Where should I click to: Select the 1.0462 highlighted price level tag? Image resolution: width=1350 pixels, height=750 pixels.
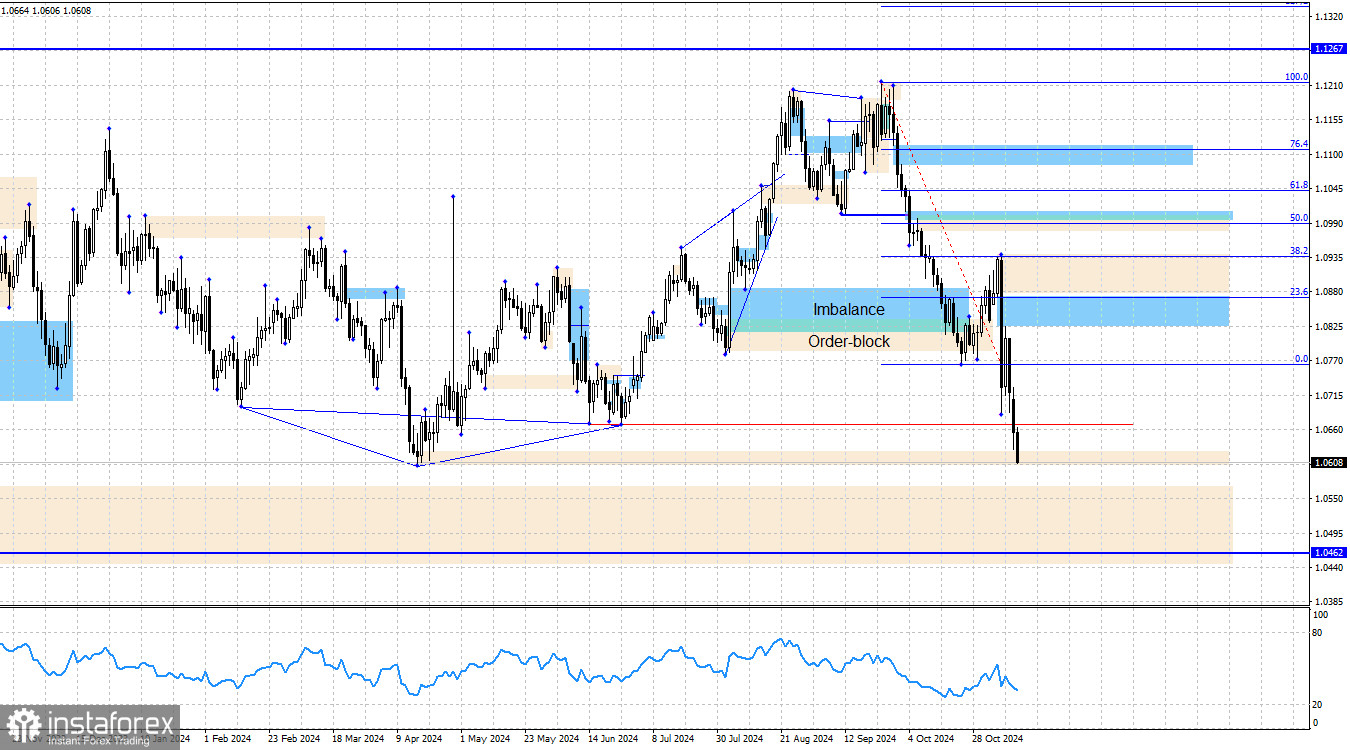[x=1328, y=552]
